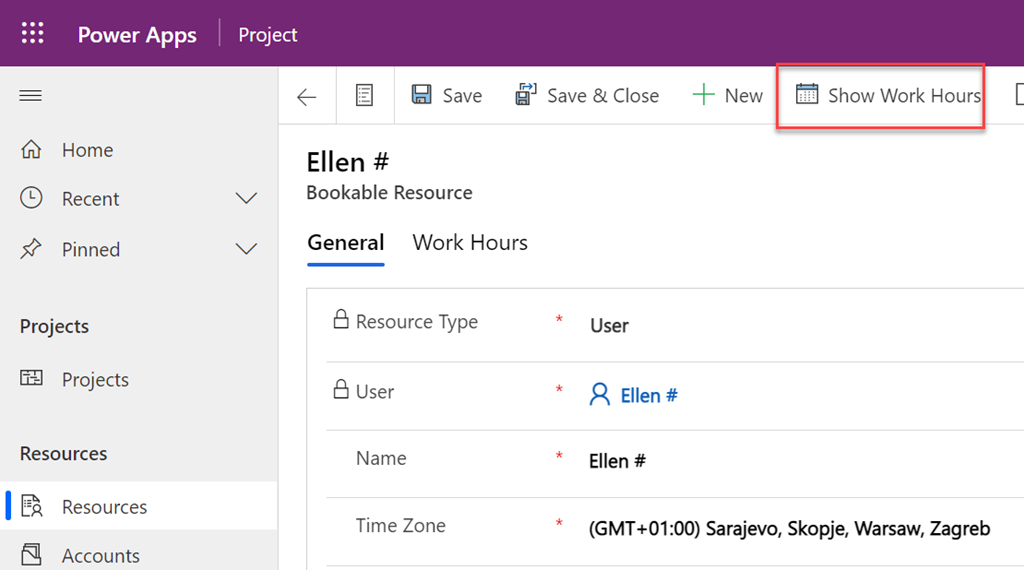Open Accounts in the sidebar

point(100,555)
